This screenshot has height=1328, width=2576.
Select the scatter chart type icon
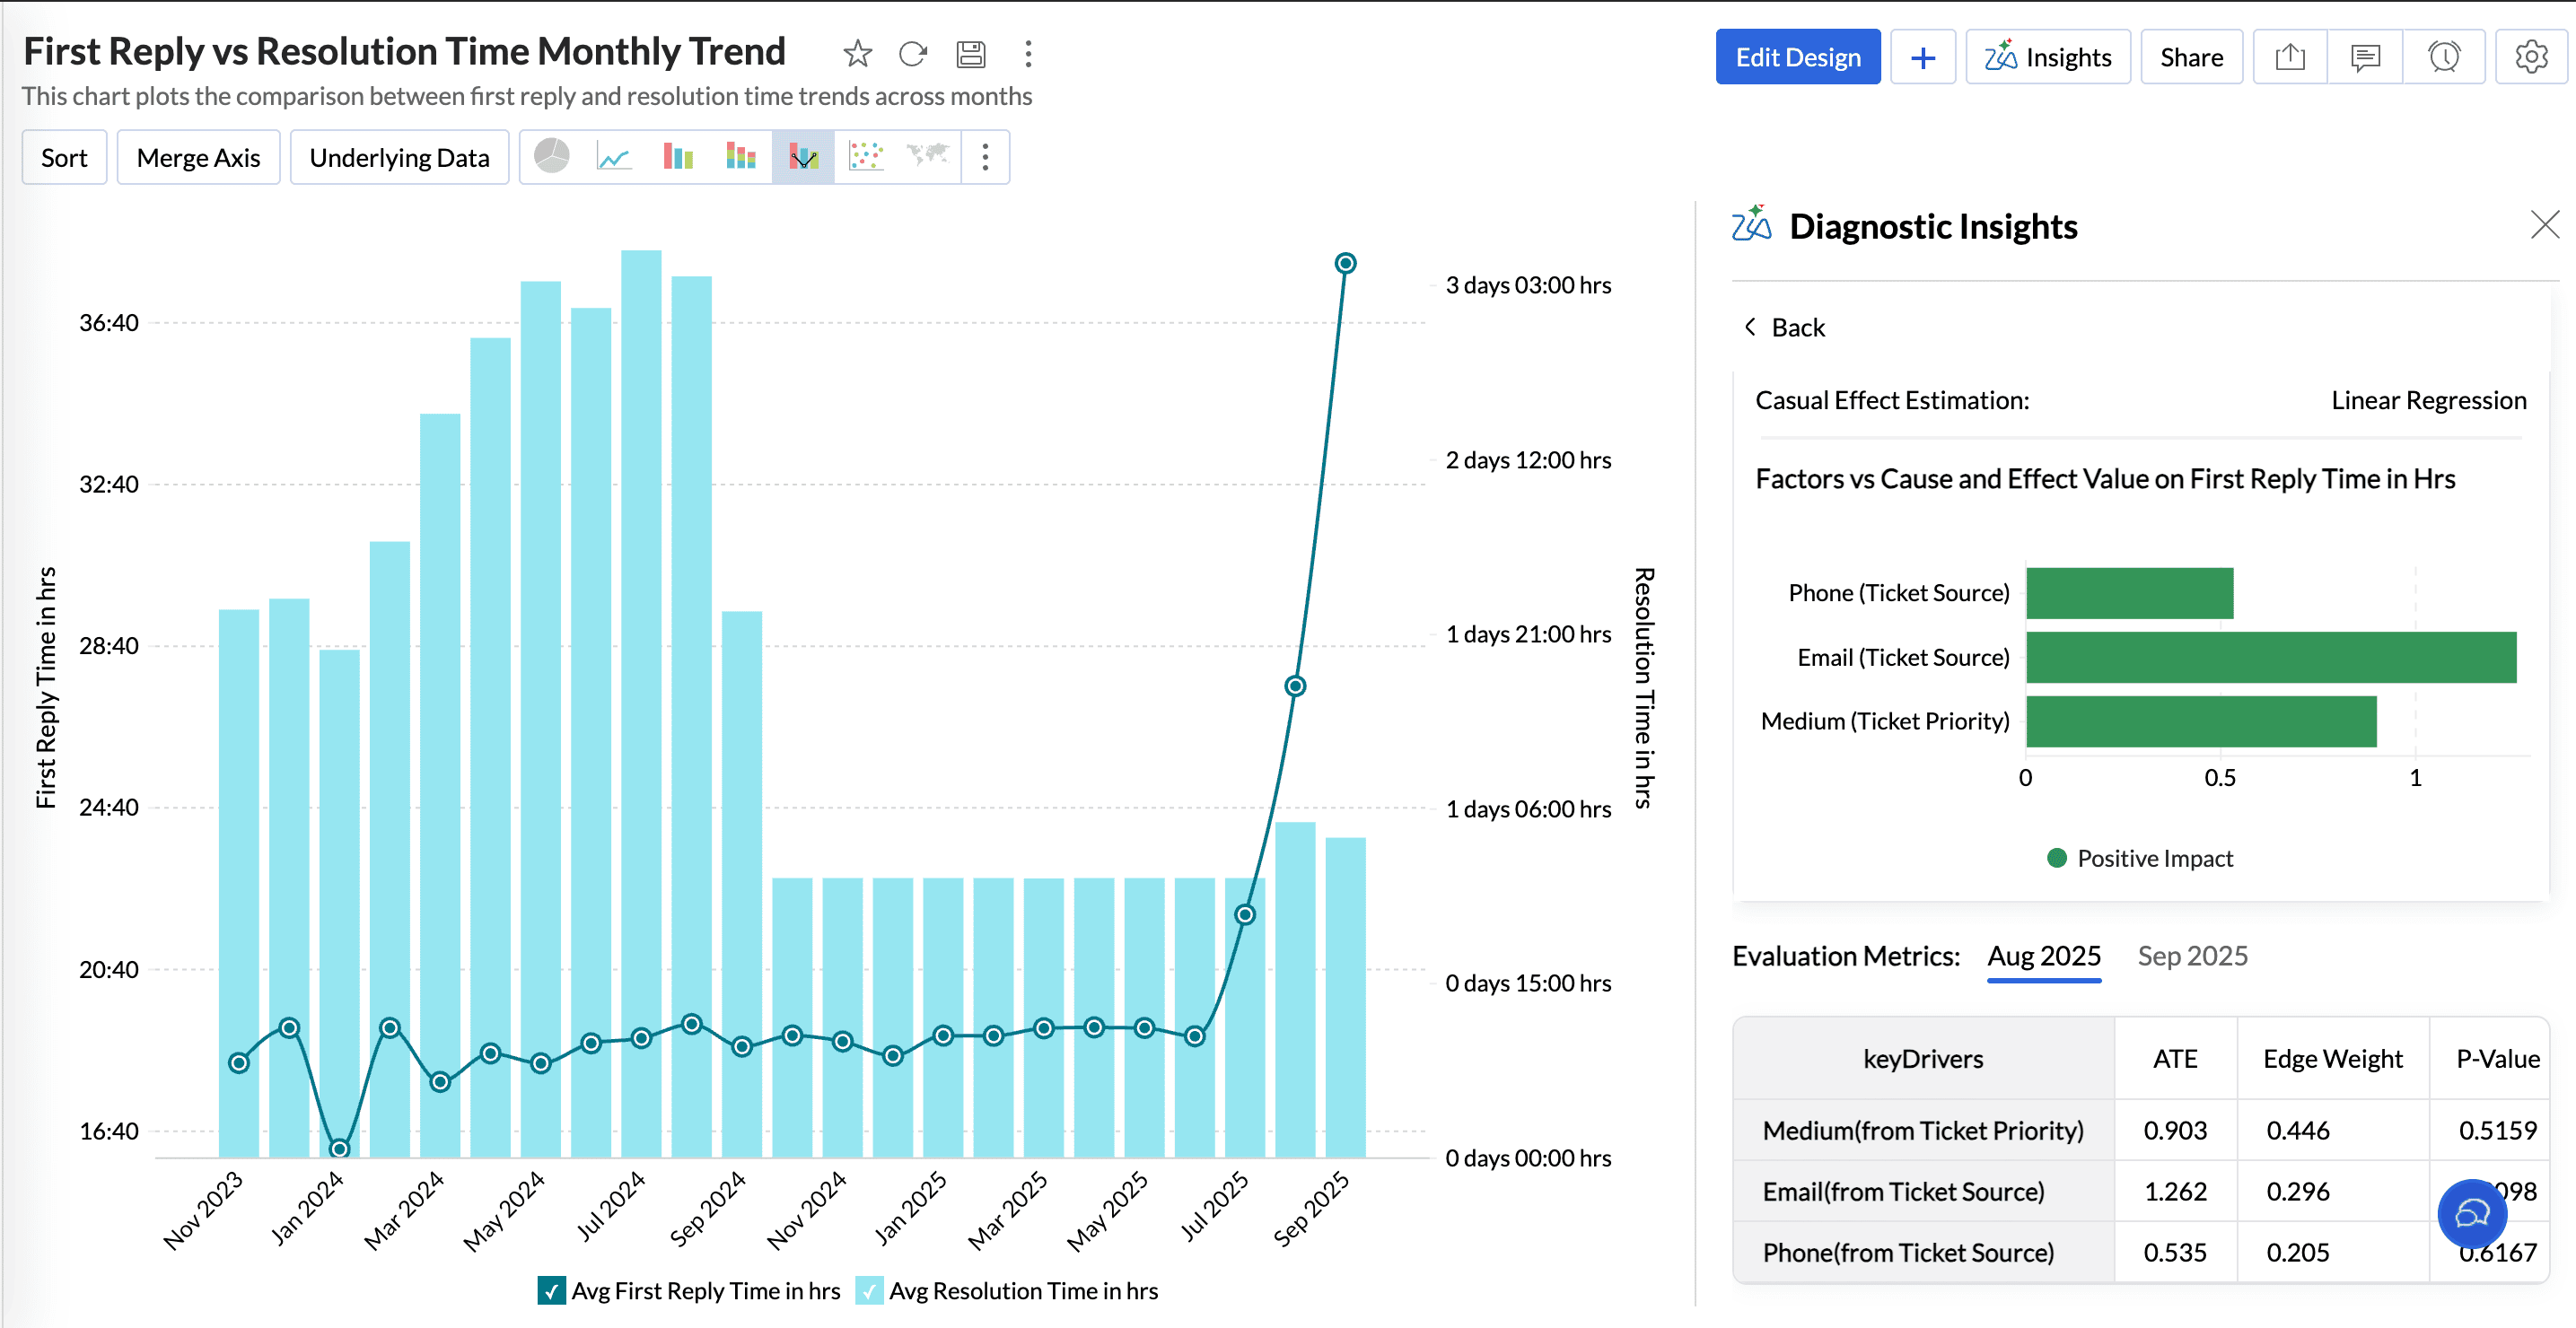coord(865,157)
